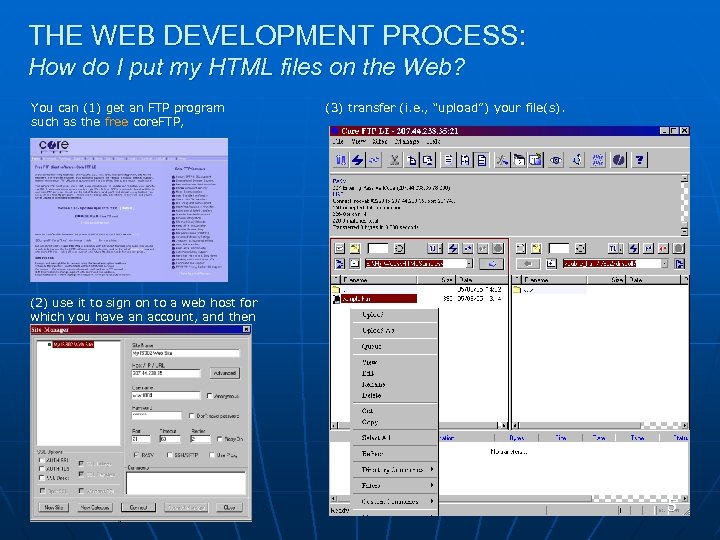The image size is (720, 540).
Task: Click the text-lines document toolbar icon
Action: [x=448, y=160]
